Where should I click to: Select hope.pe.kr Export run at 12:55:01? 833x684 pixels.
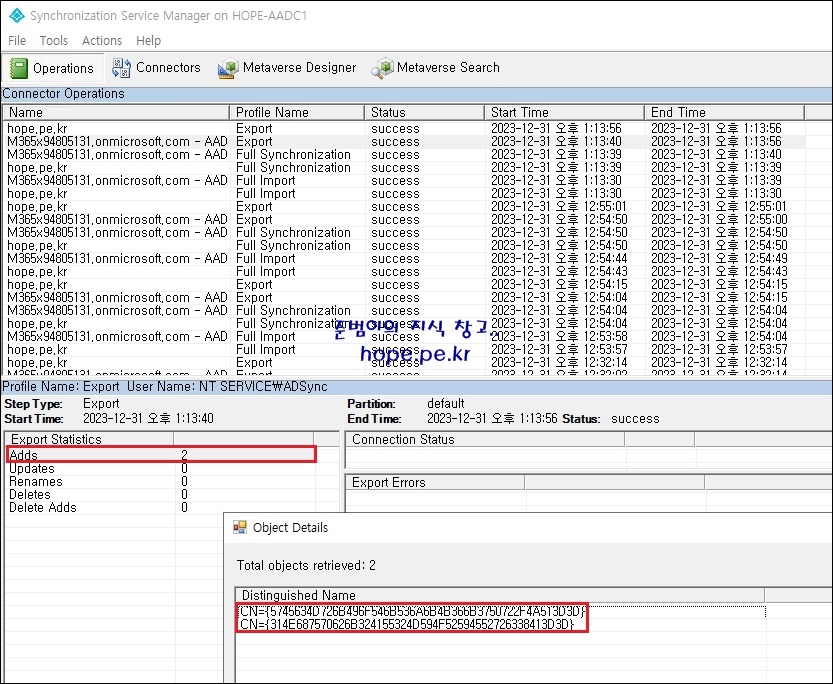405,207
